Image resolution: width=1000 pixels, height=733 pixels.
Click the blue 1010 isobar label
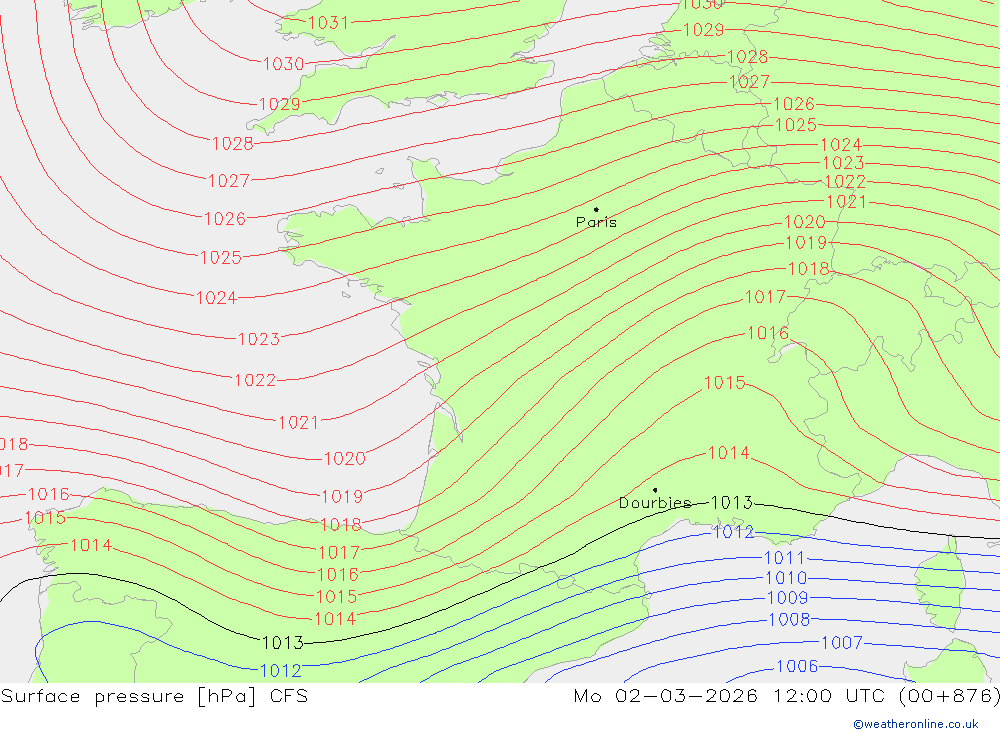coord(786,578)
